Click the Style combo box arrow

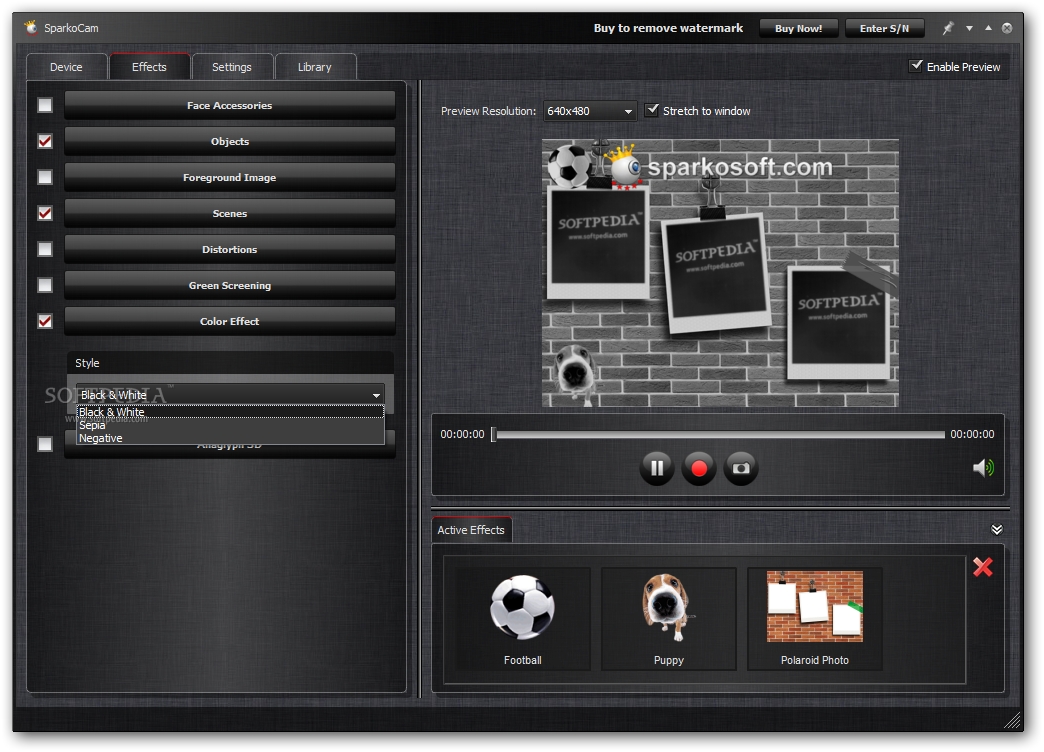pos(376,395)
